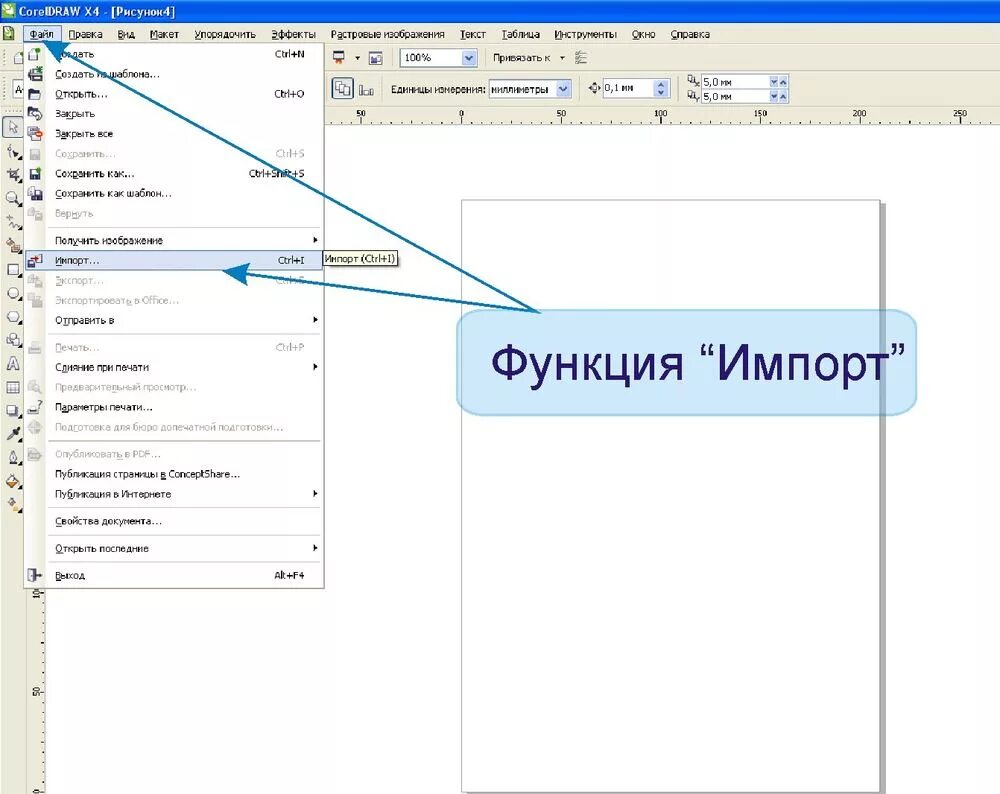Select the Rectangle tool

coord(13,269)
